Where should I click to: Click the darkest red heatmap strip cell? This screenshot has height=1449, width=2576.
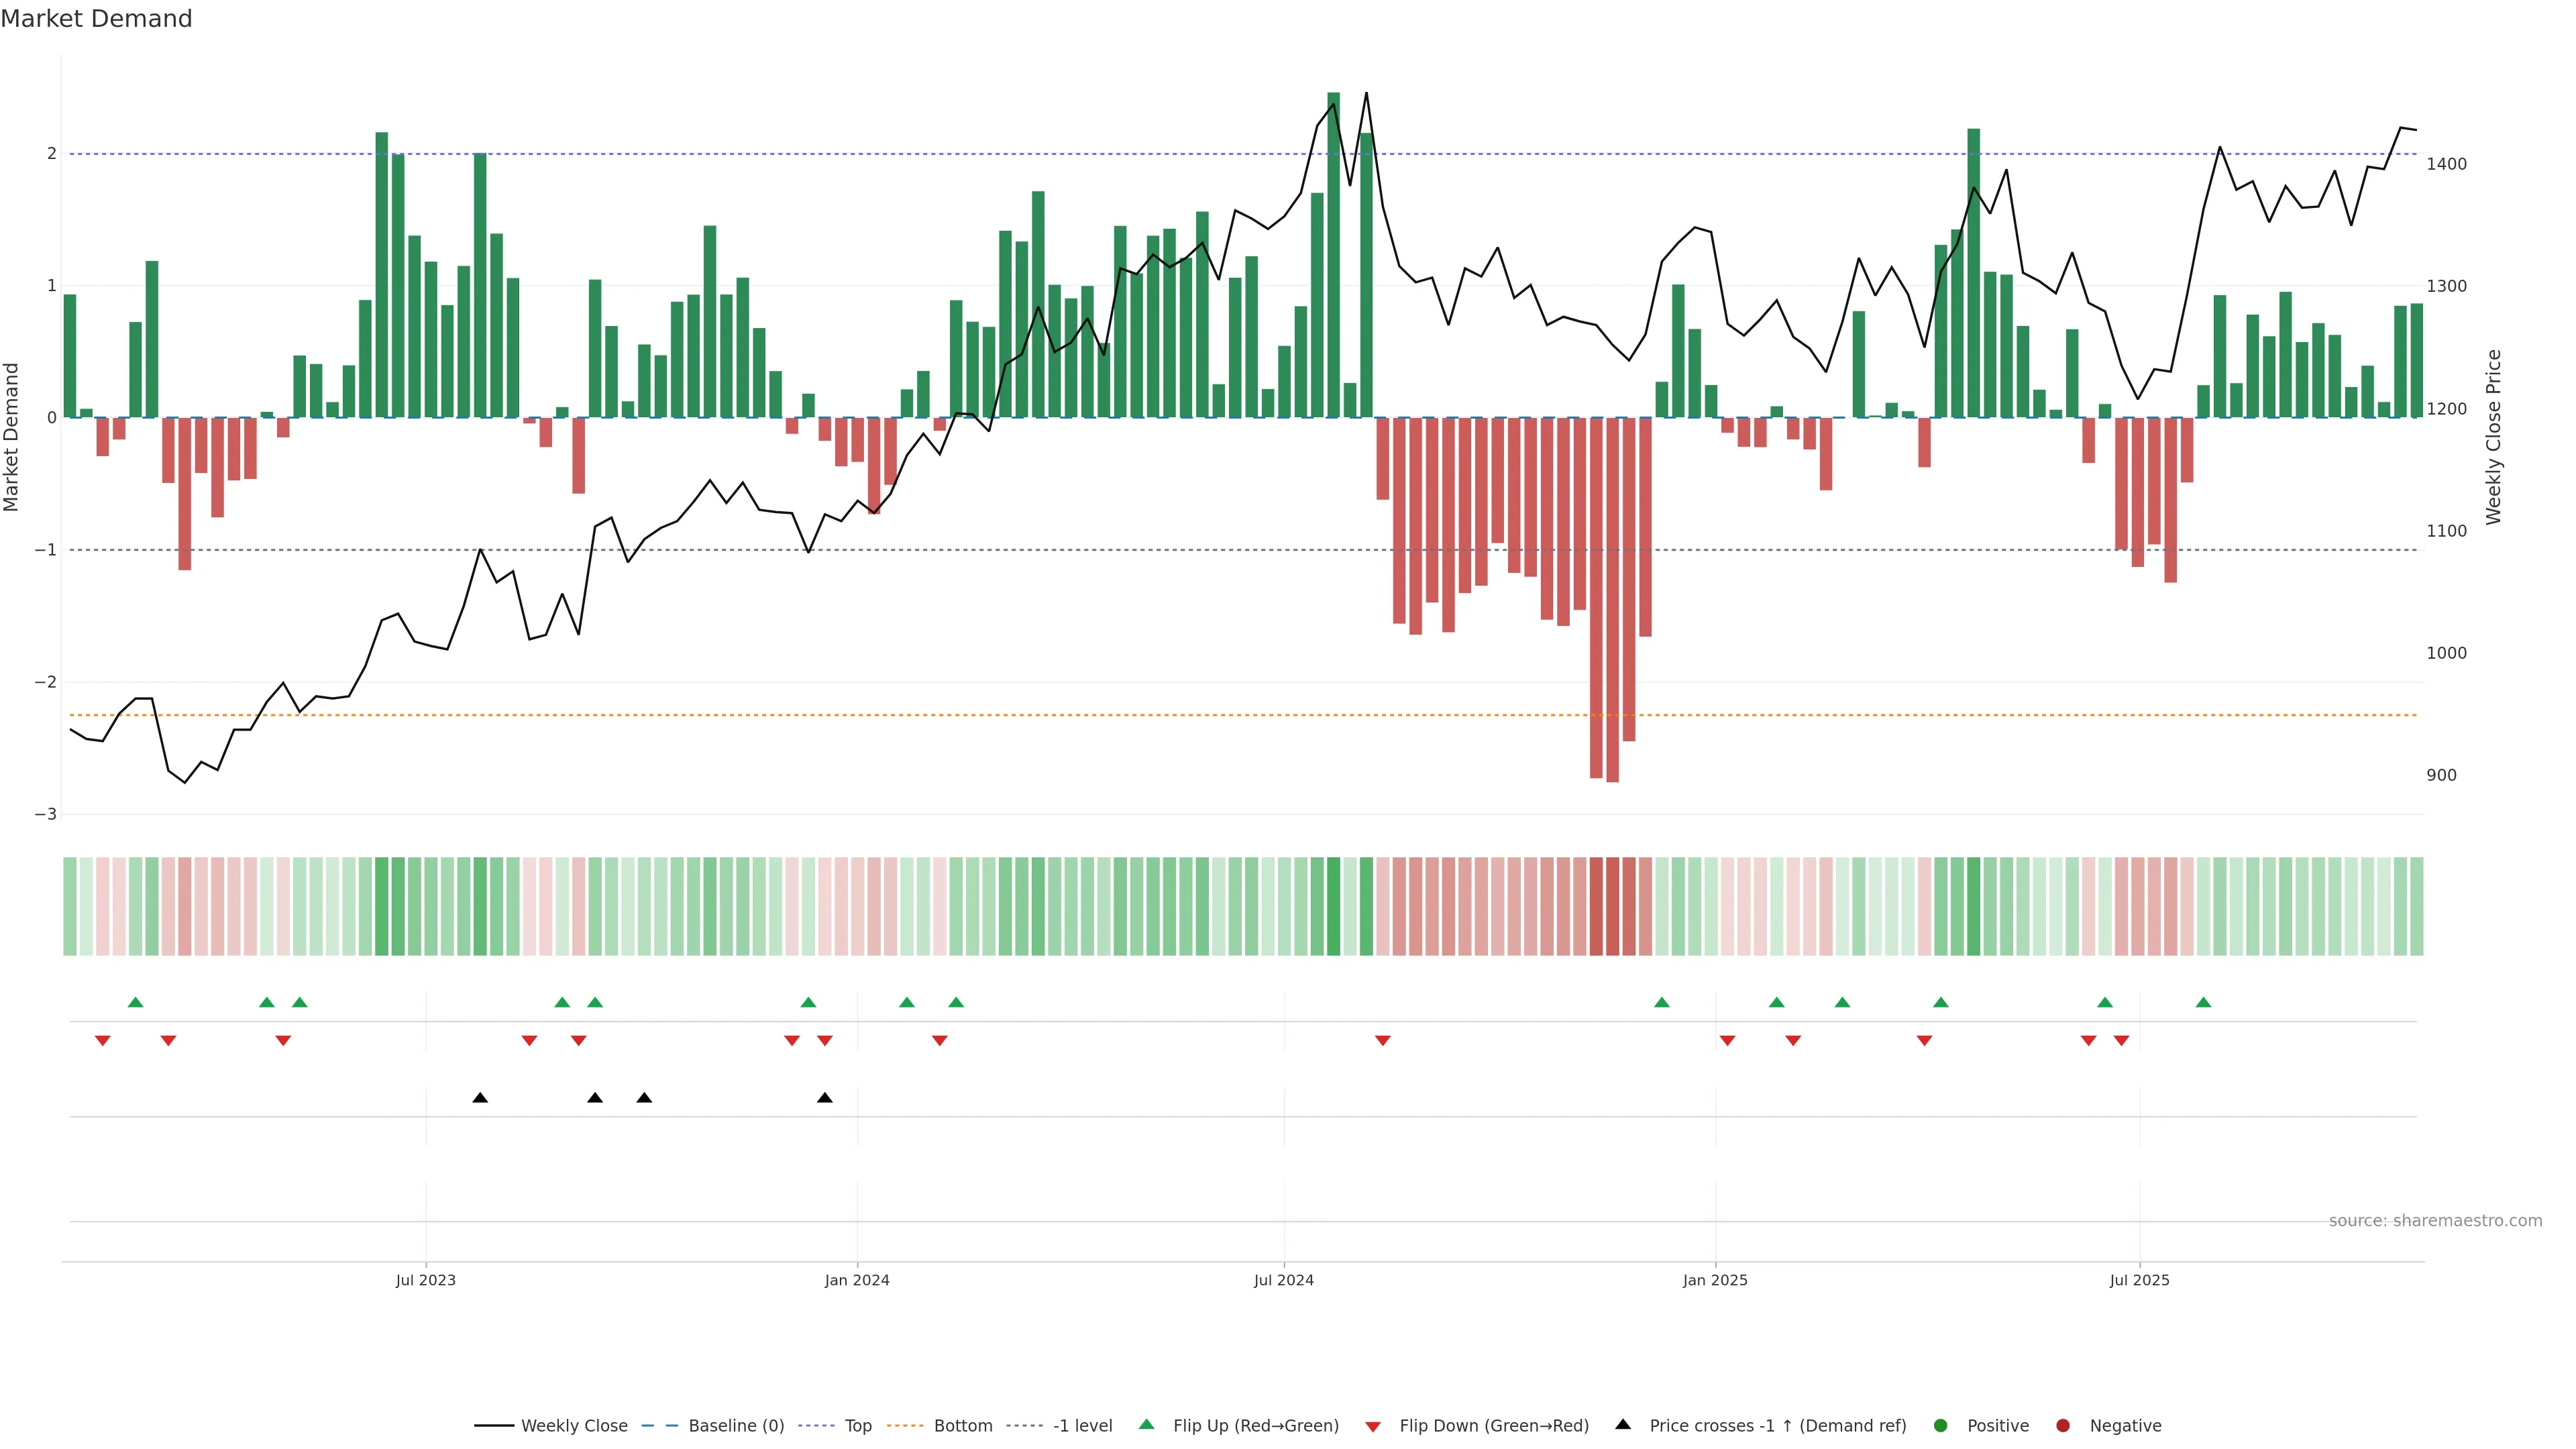(1612, 906)
